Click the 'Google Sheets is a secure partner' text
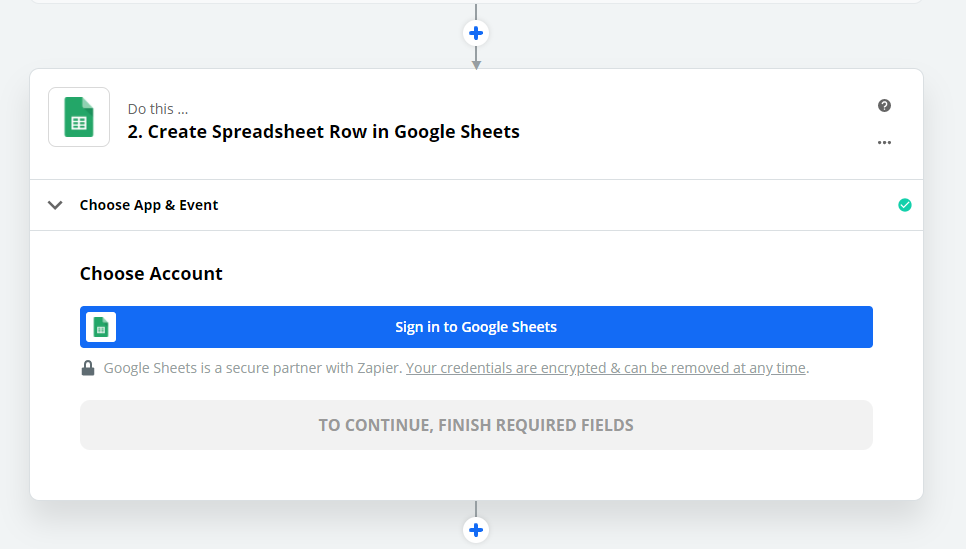The width and height of the screenshot is (966, 549). pyautogui.click(x=253, y=368)
